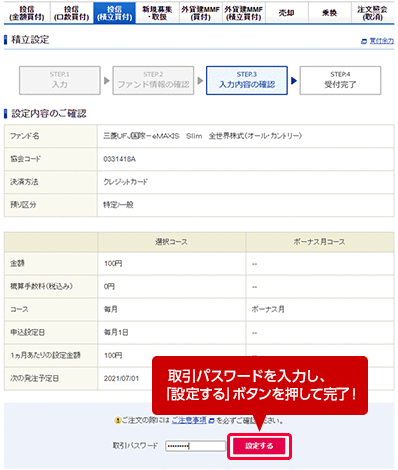Open 外貨建MMF(積立買付) tab
The image size is (398, 470).
244,13
